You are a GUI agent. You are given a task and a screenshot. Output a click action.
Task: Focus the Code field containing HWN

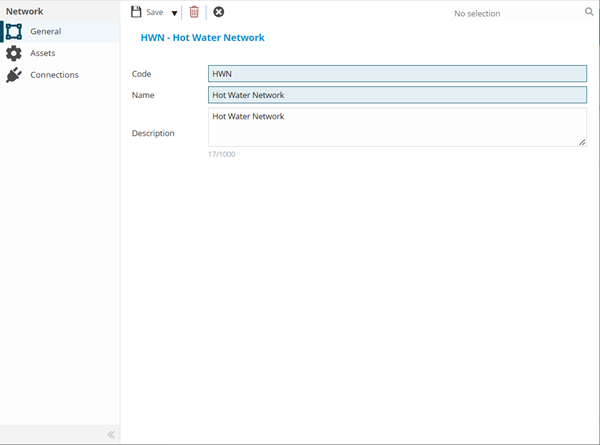click(x=396, y=73)
